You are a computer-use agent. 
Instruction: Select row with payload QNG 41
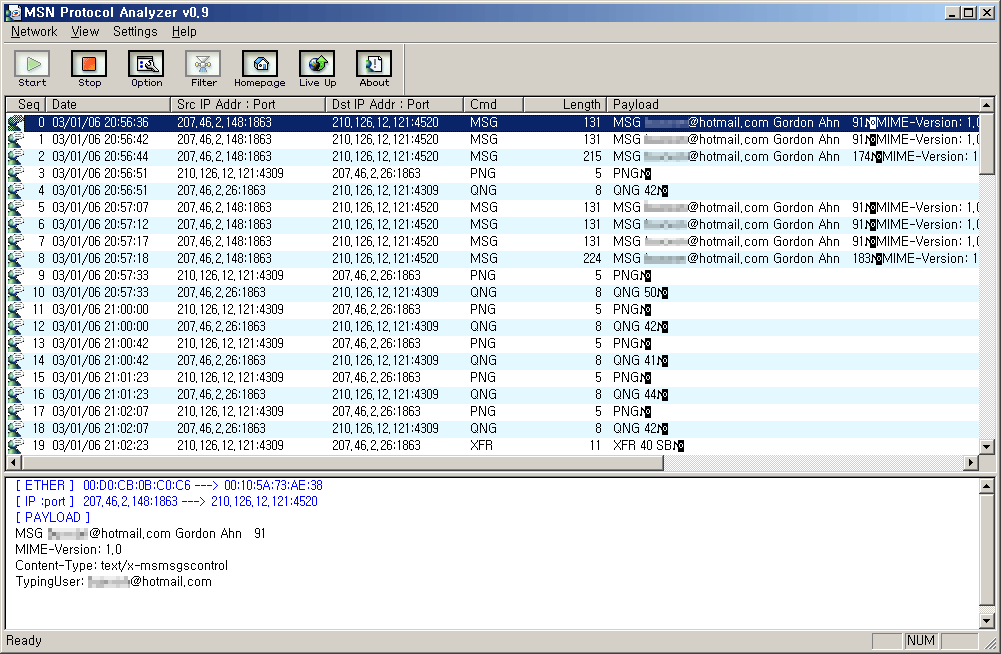[x=493, y=360]
